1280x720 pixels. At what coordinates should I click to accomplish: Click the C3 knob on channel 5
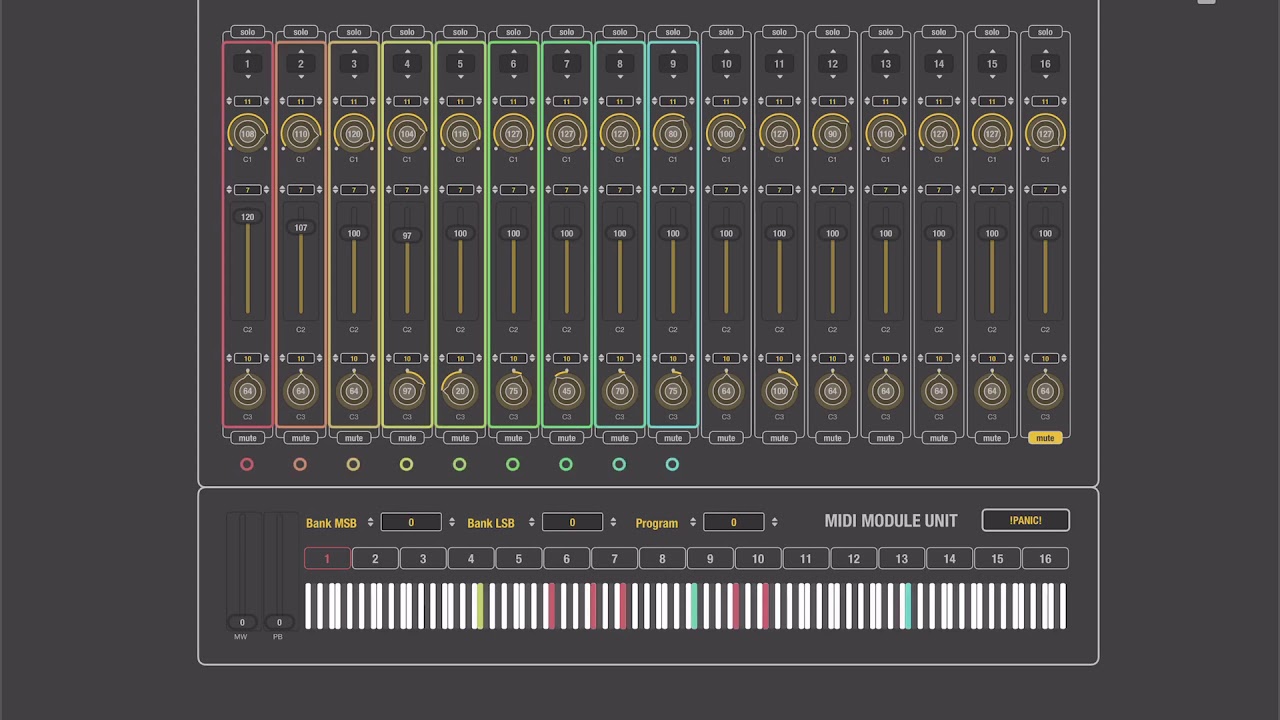pos(460,391)
